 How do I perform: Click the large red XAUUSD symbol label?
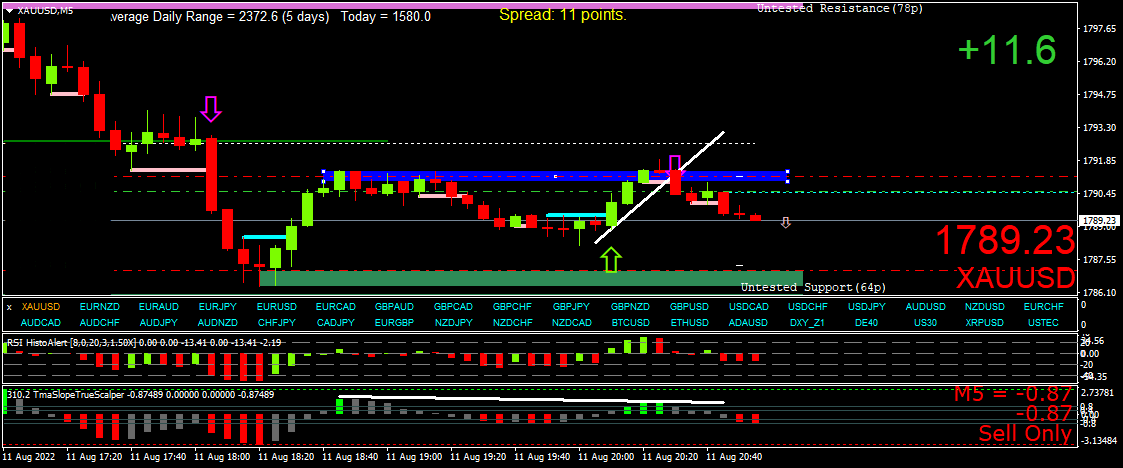[1016, 277]
